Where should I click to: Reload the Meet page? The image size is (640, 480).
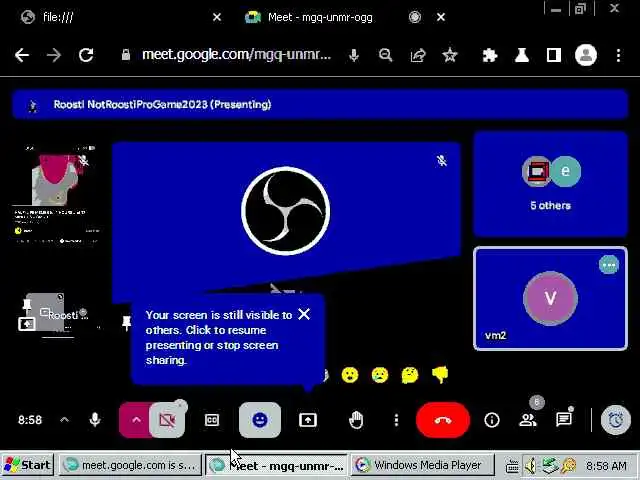(86, 55)
